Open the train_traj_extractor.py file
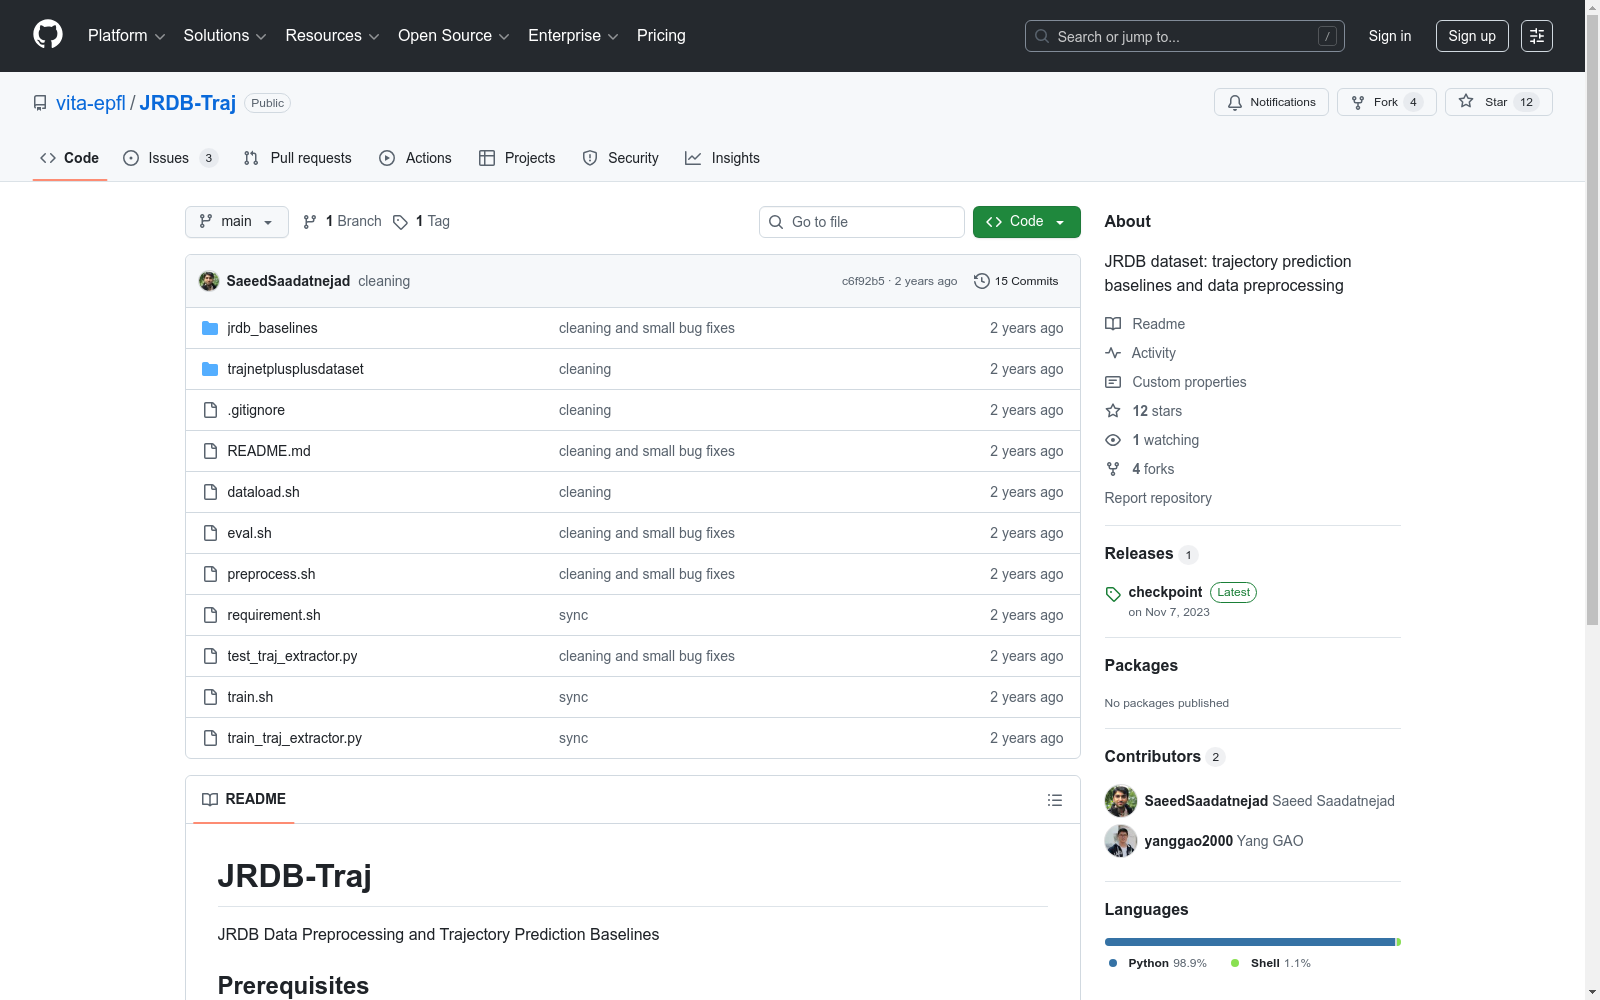 [x=295, y=738]
